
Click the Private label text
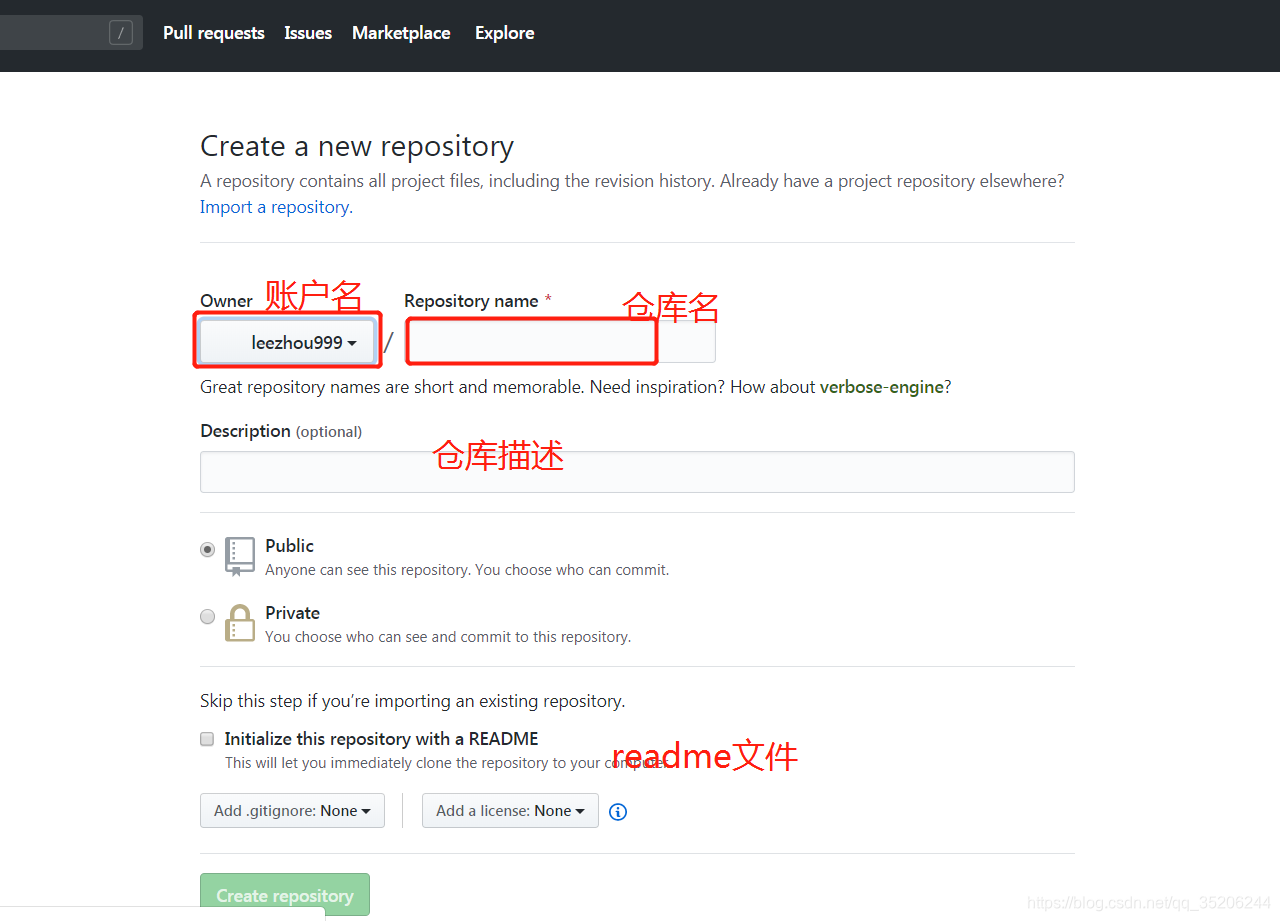coord(292,613)
